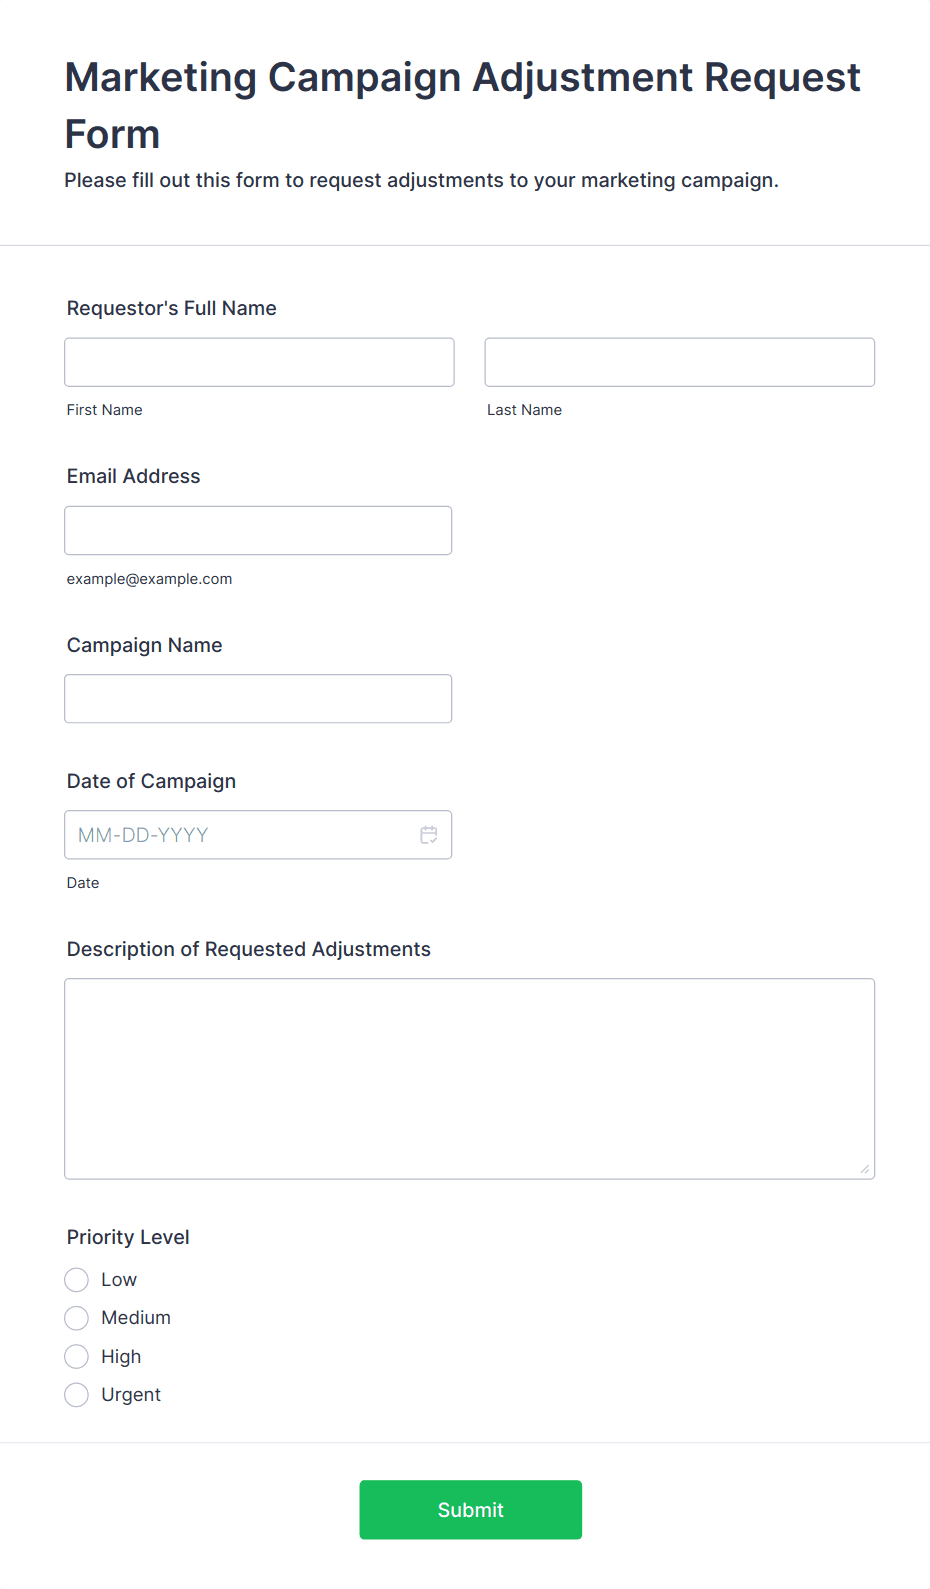Click the Date of Campaign label
The height and width of the screenshot is (1589, 930).
pyautogui.click(x=152, y=781)
